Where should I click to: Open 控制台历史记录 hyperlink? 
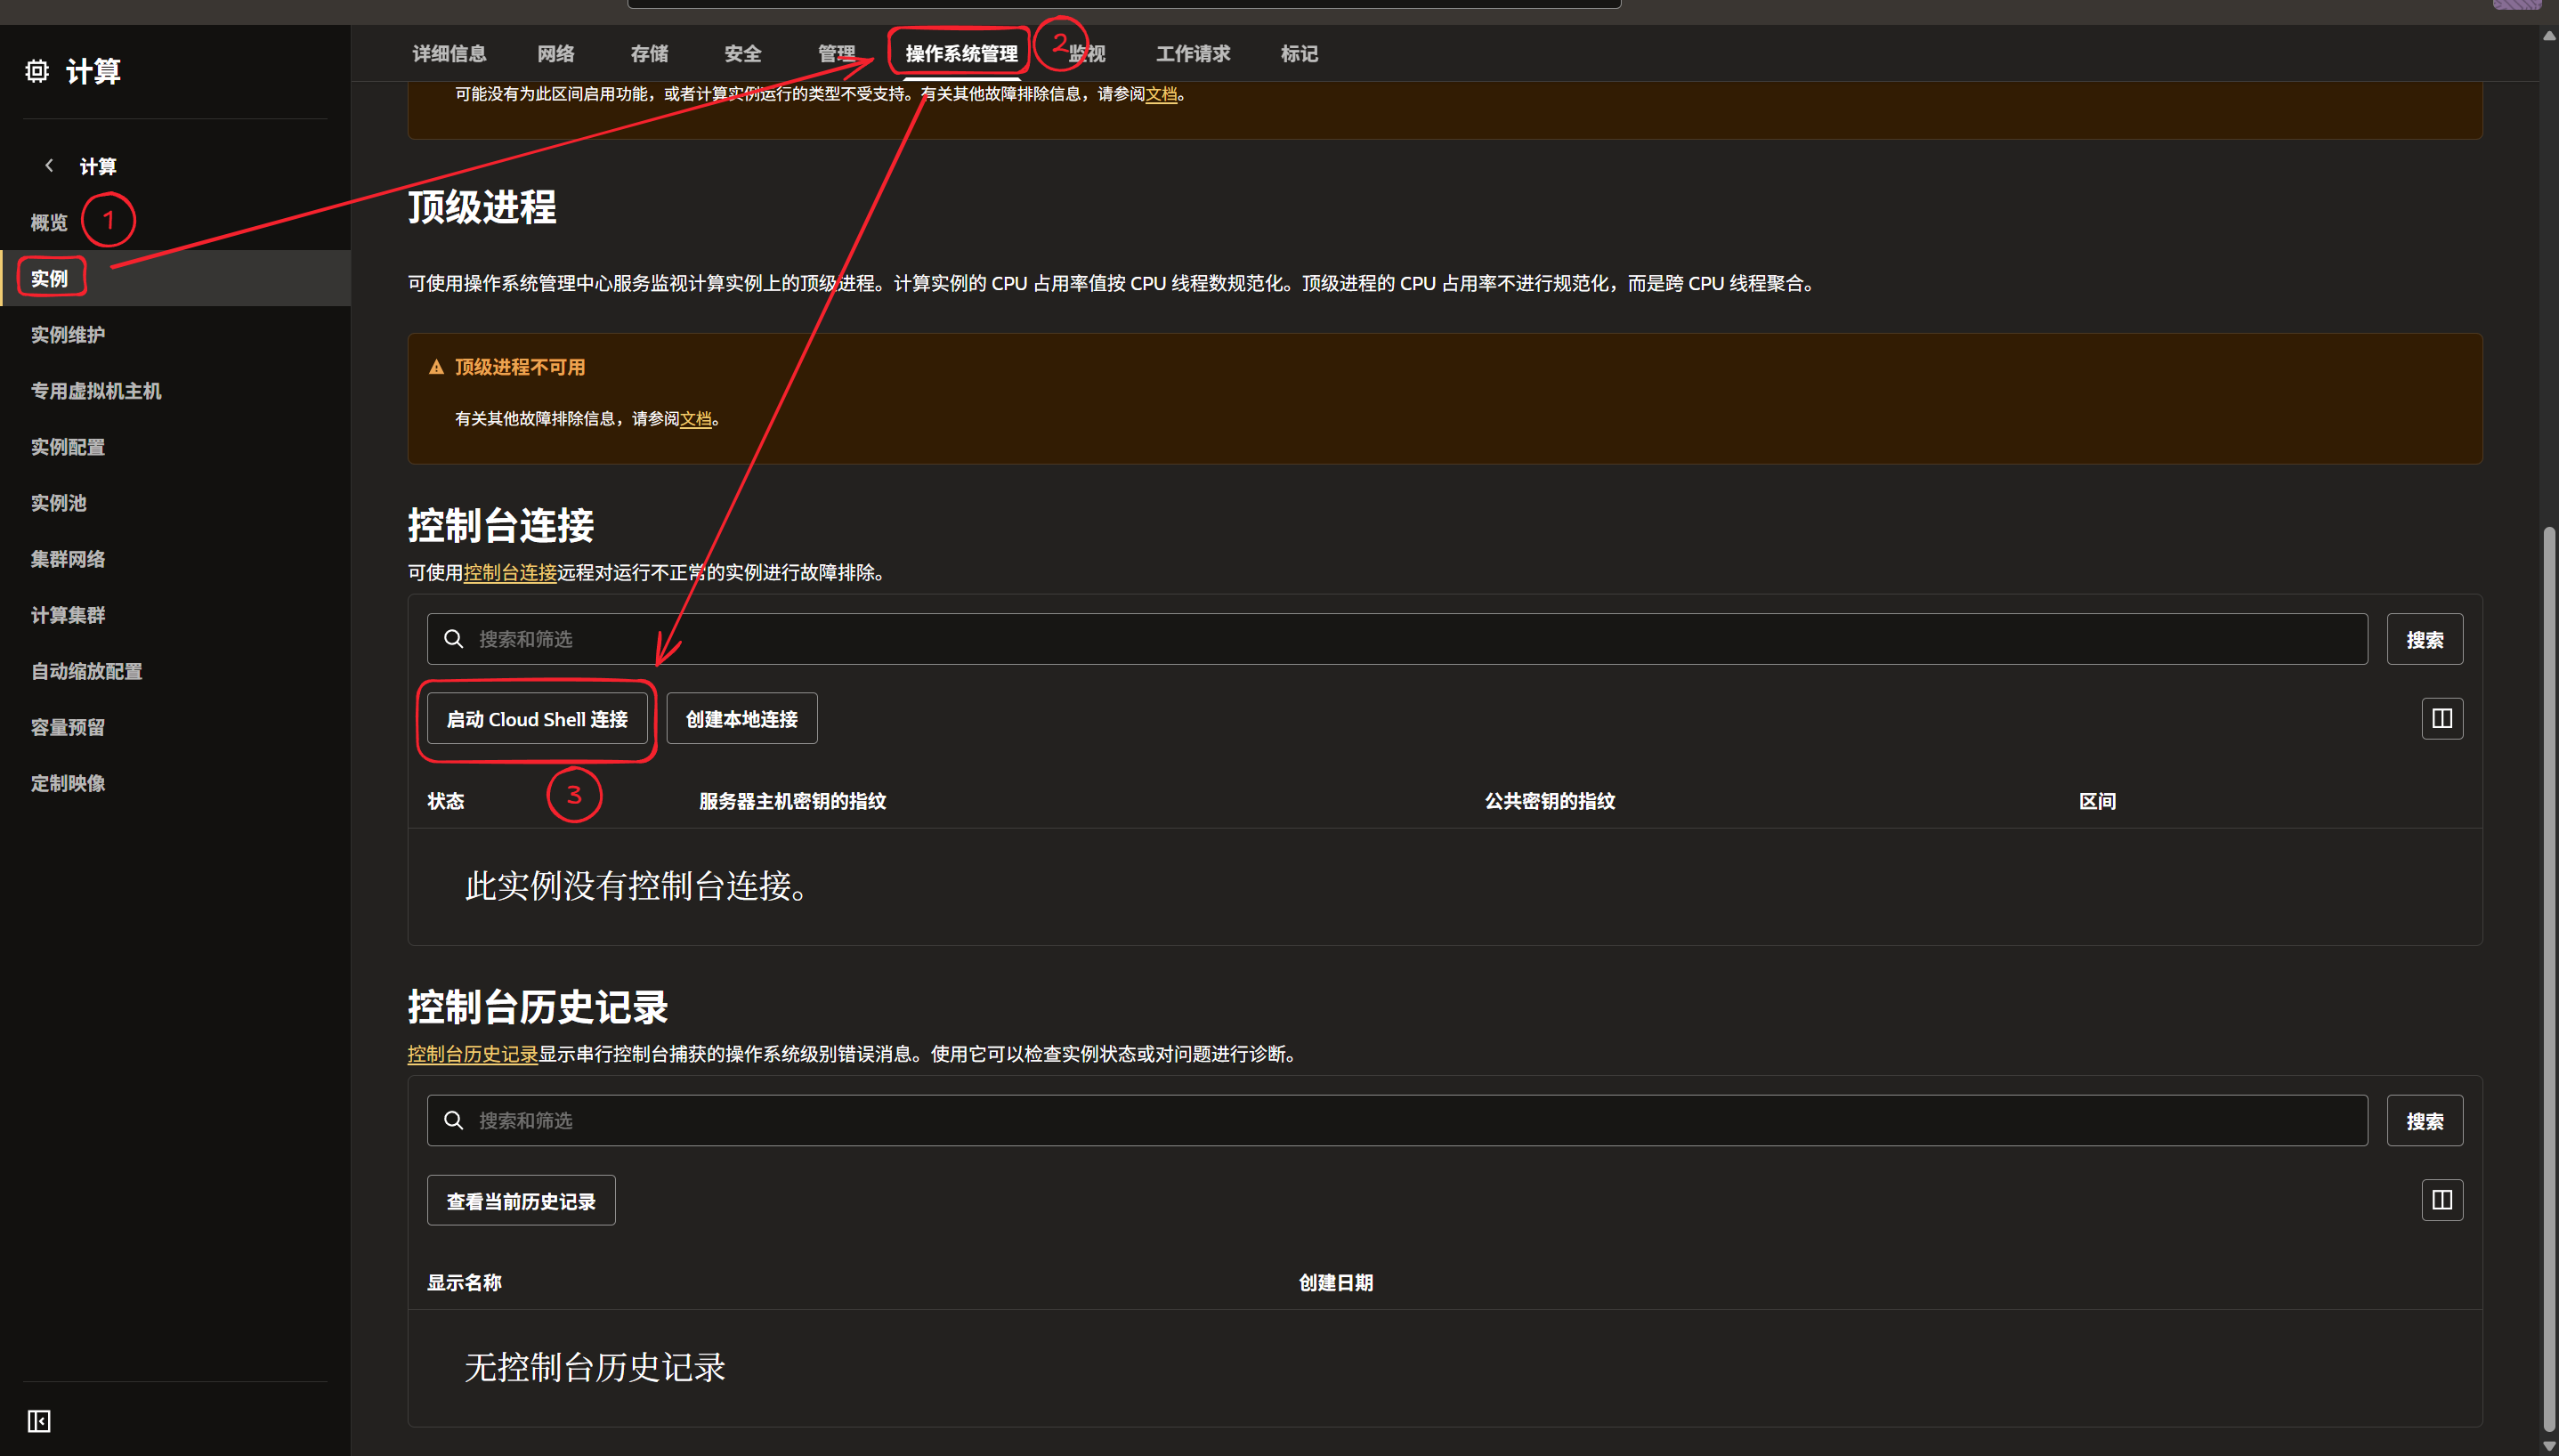coord(472,1054)
